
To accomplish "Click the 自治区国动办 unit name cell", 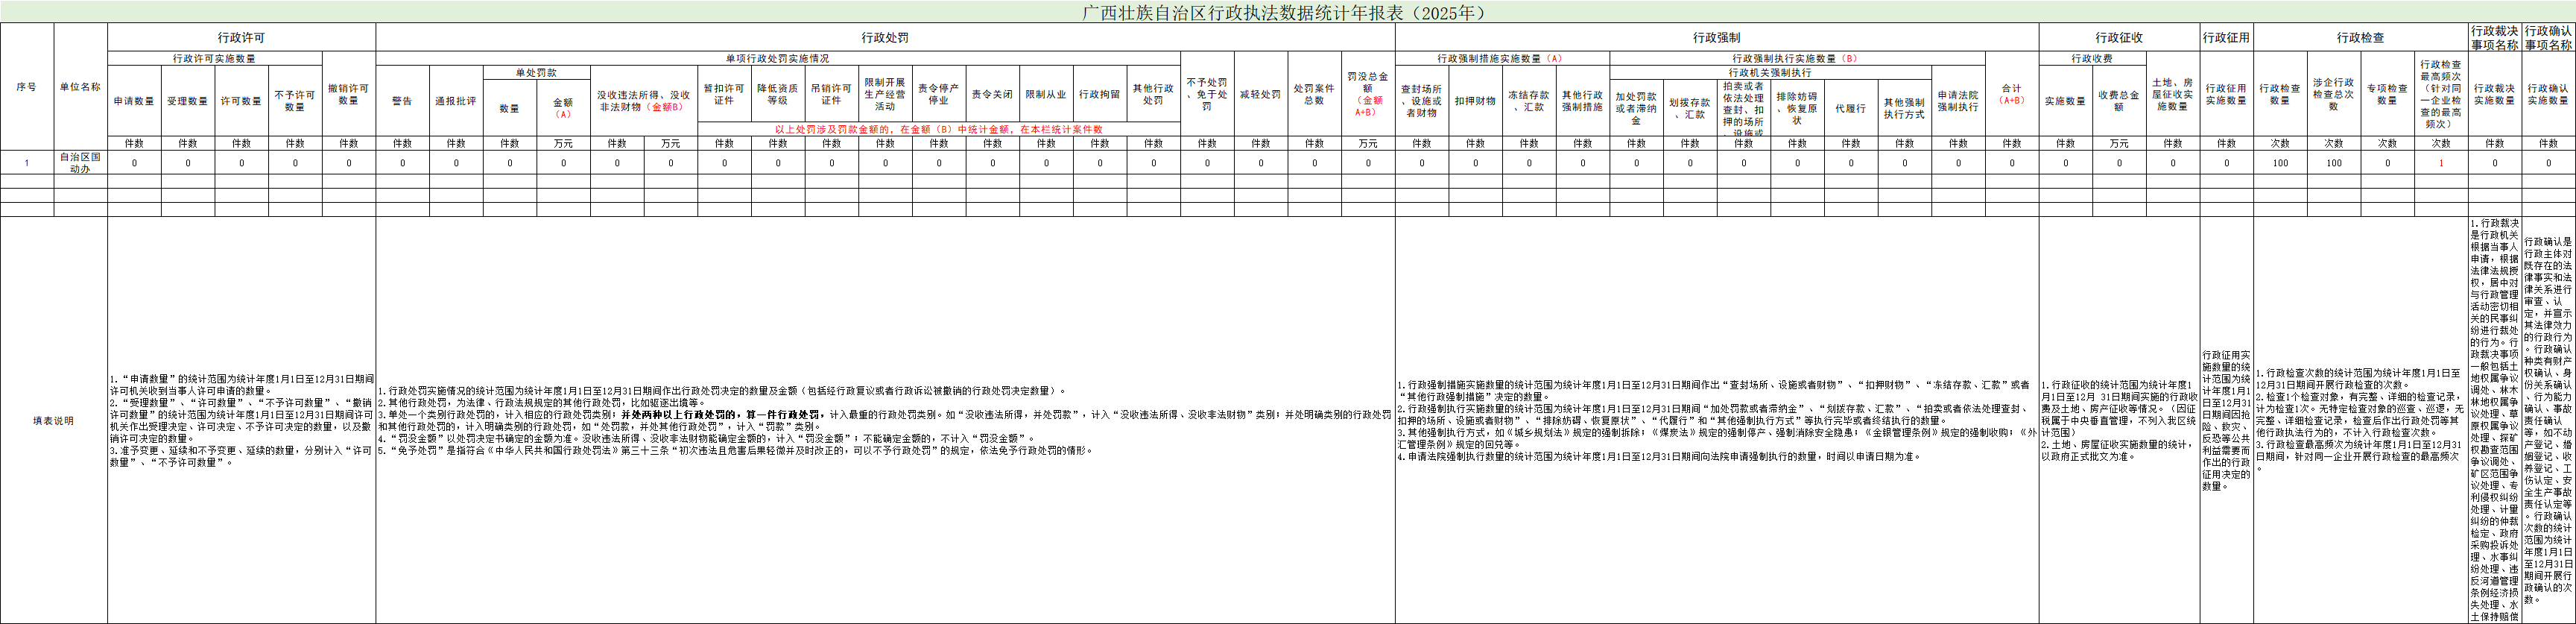I will pos(80,163).
